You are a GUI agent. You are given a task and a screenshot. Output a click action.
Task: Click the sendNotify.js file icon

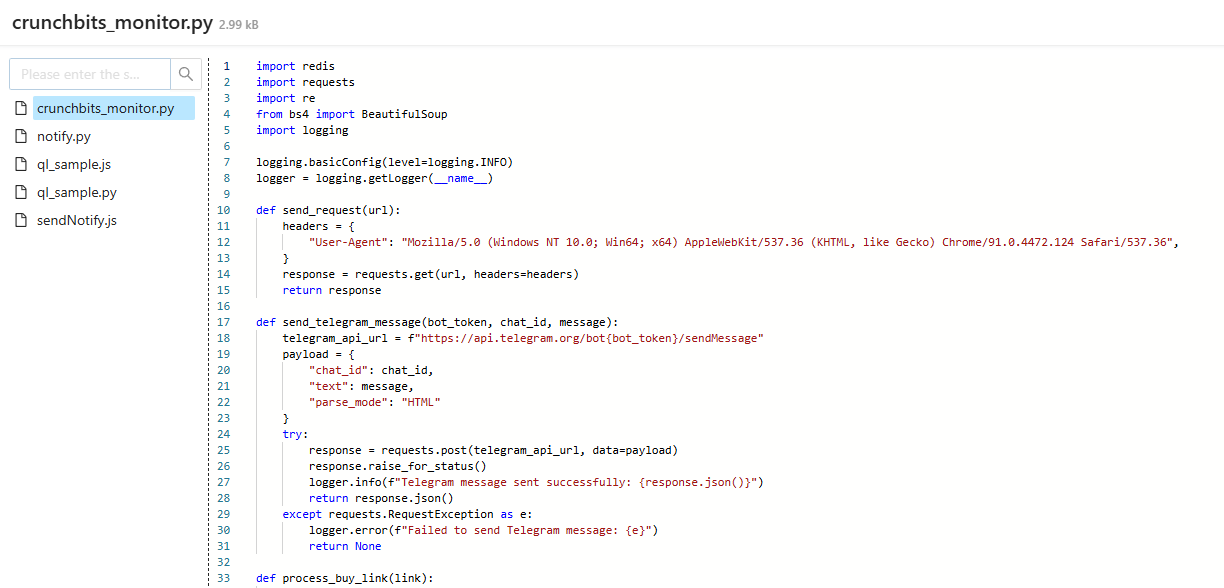(21, 220)
